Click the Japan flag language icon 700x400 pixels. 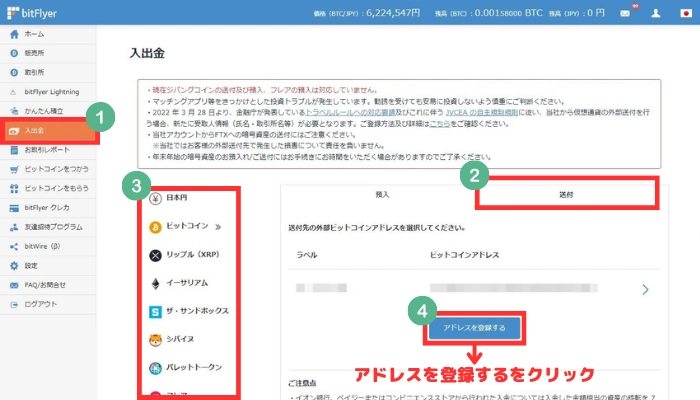[686, 13]
